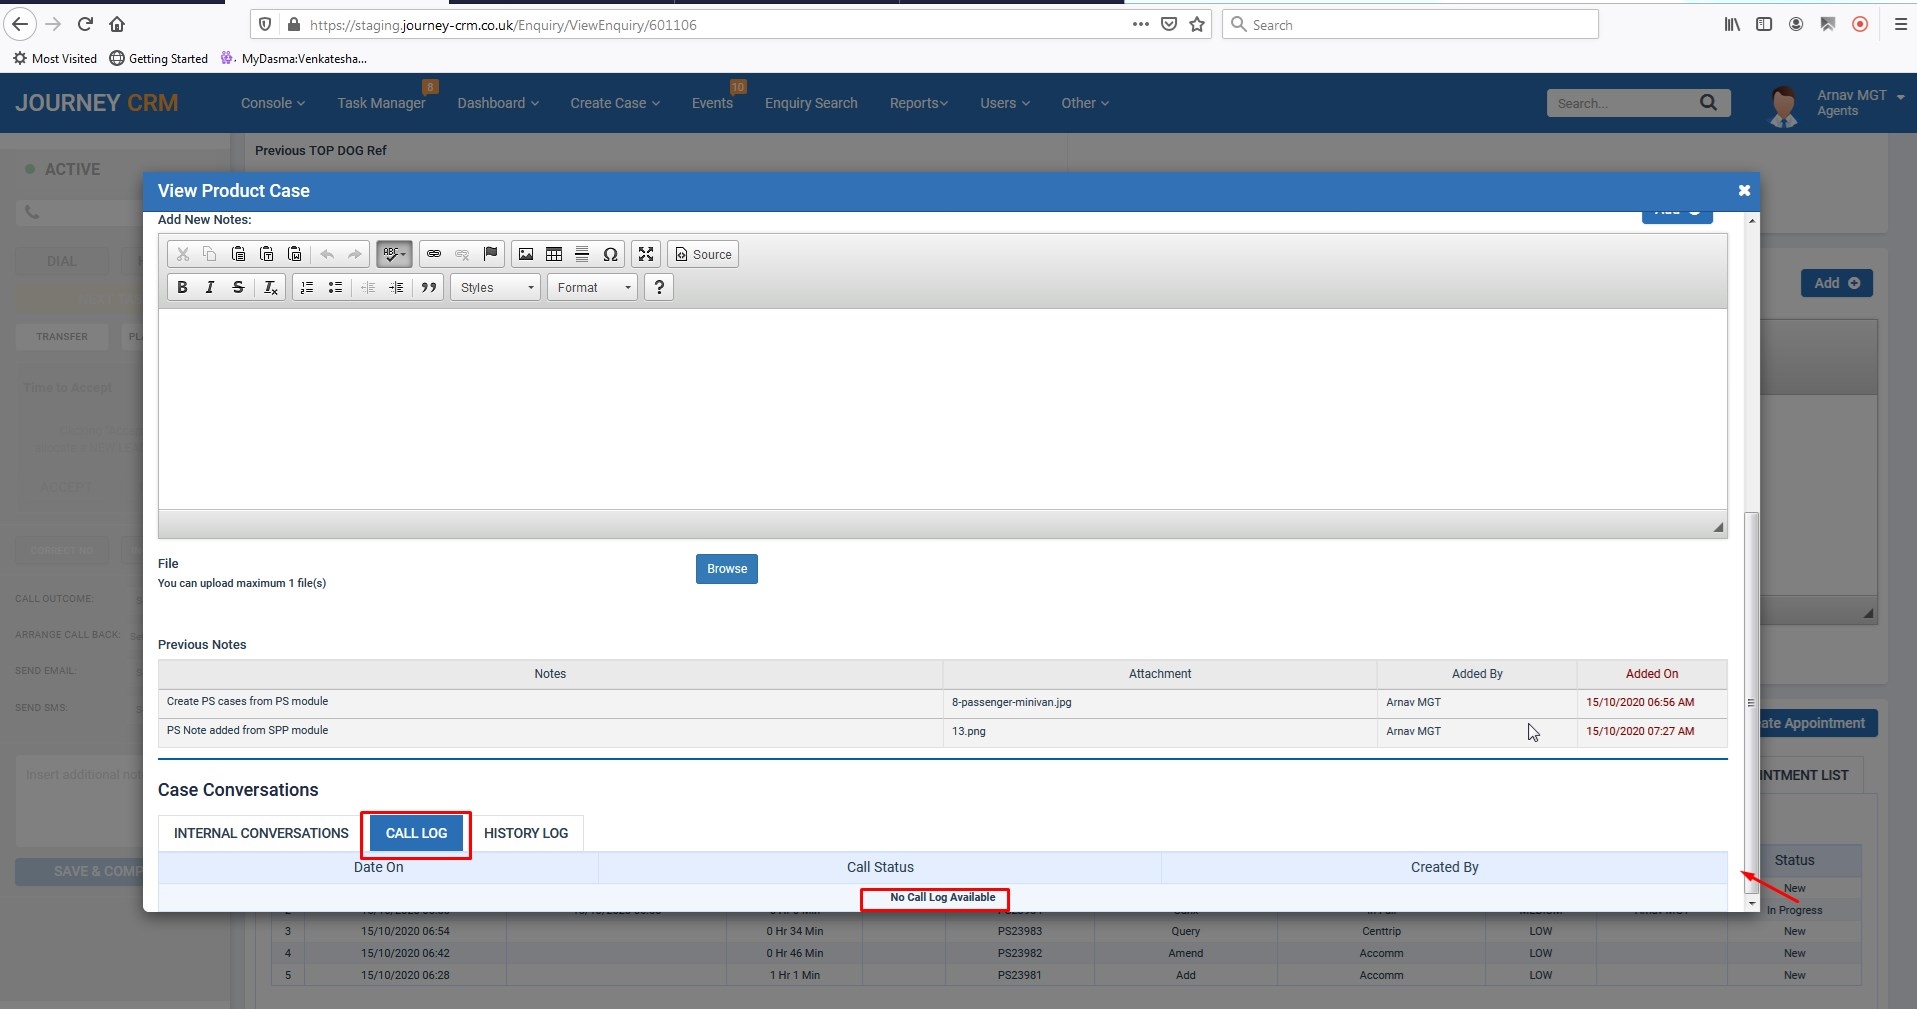
Task: Focus the CRM header search field
Action: point(1620,103)
